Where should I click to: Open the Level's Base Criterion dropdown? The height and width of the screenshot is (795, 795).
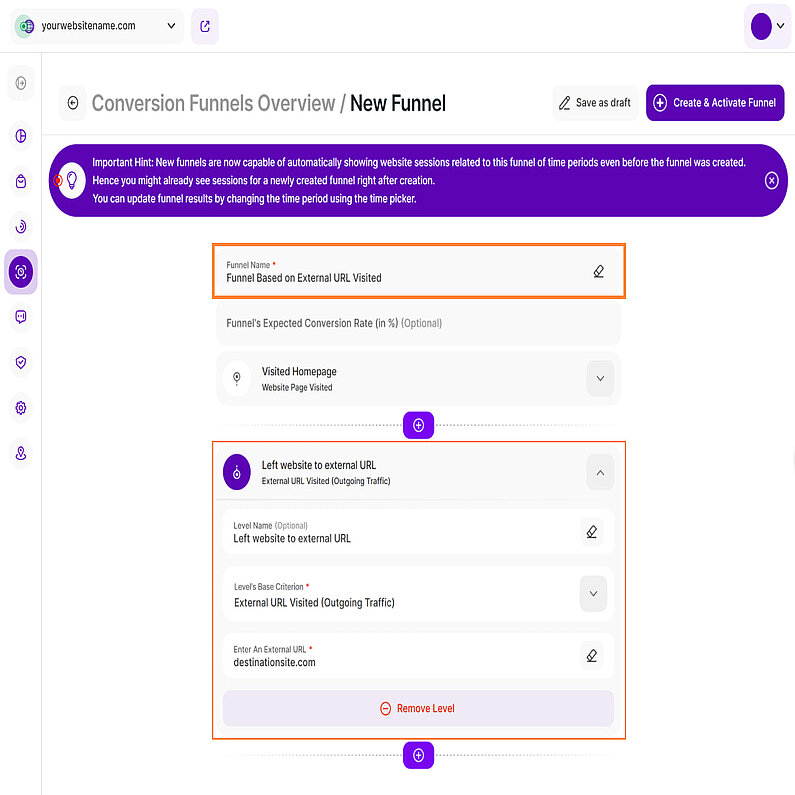(593, 594)
